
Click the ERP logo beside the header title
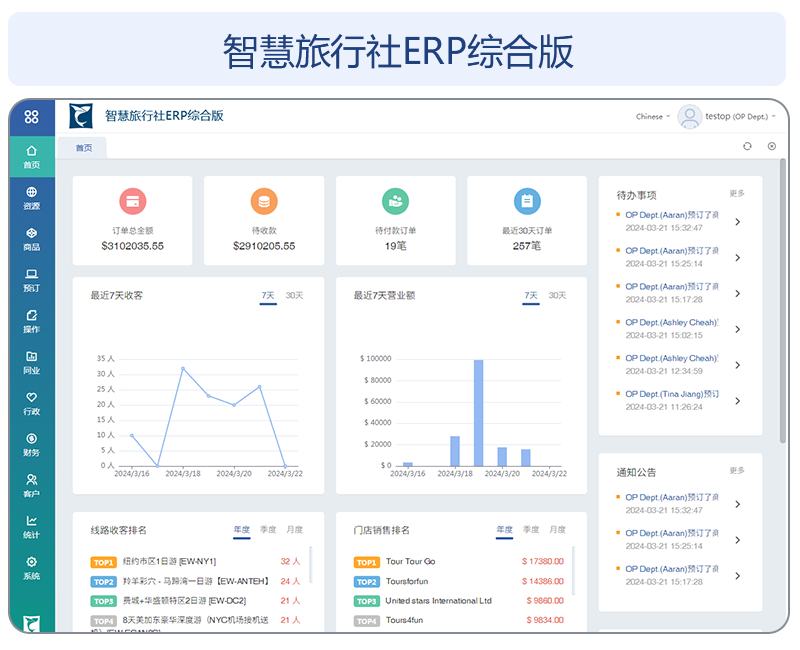[81, 116]
